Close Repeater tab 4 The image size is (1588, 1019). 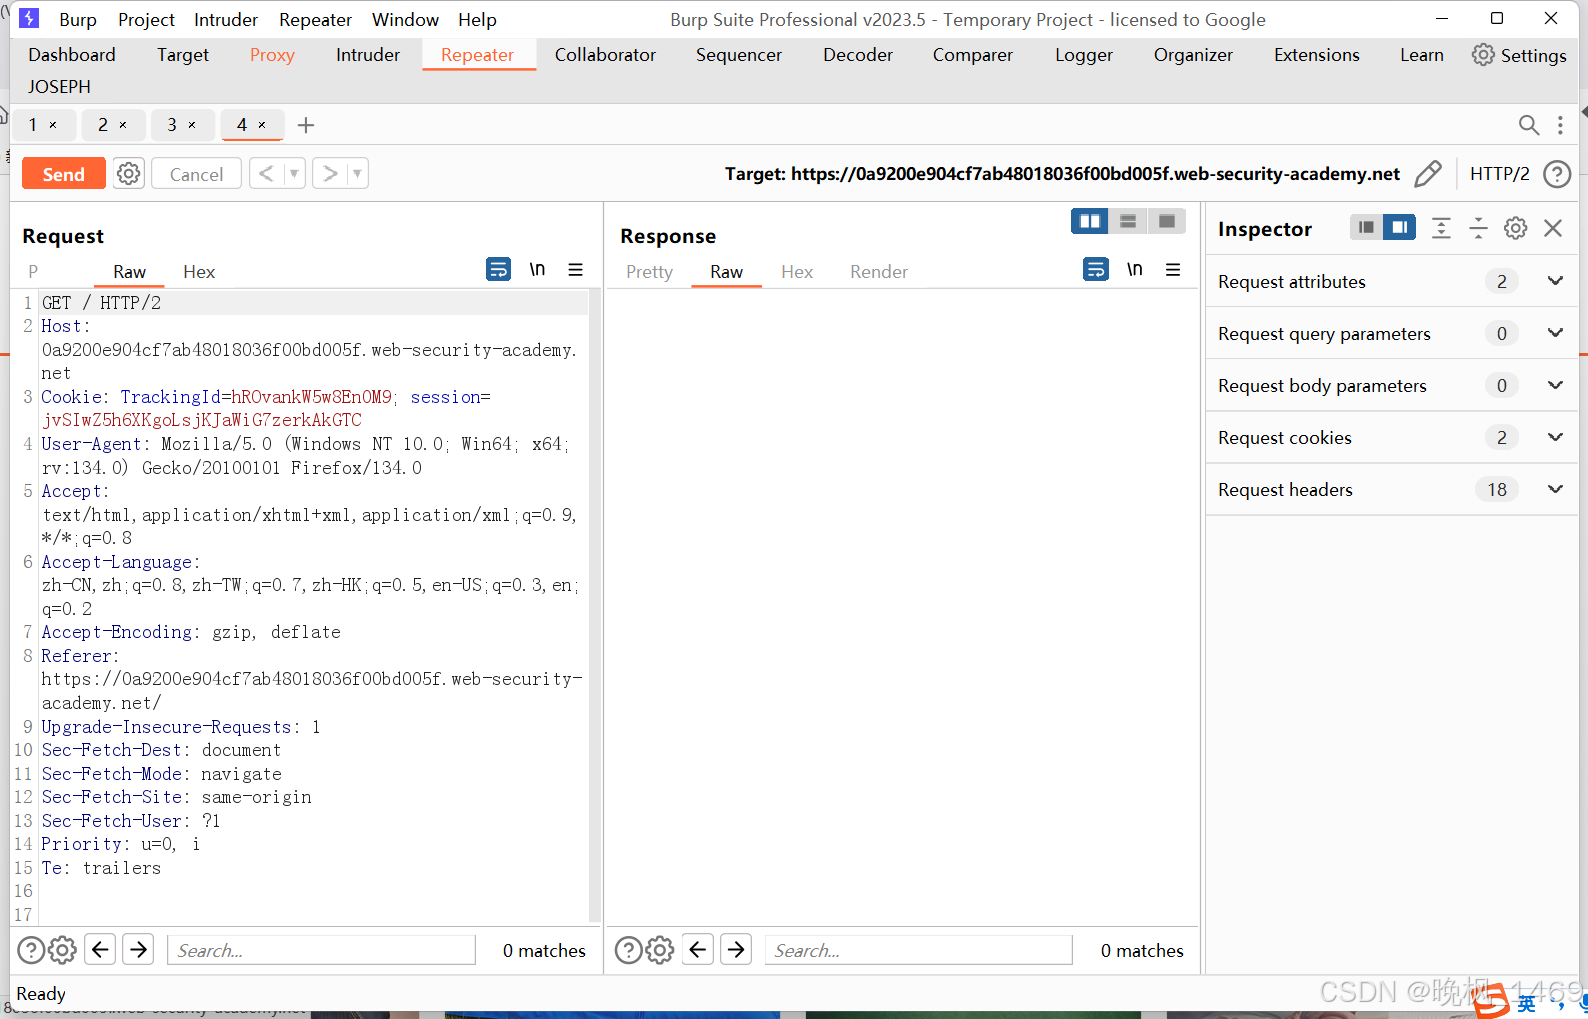262,125
